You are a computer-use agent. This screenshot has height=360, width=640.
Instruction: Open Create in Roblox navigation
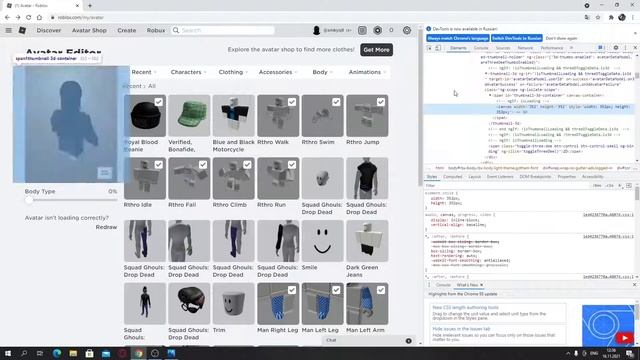click(x=127, y=30)
